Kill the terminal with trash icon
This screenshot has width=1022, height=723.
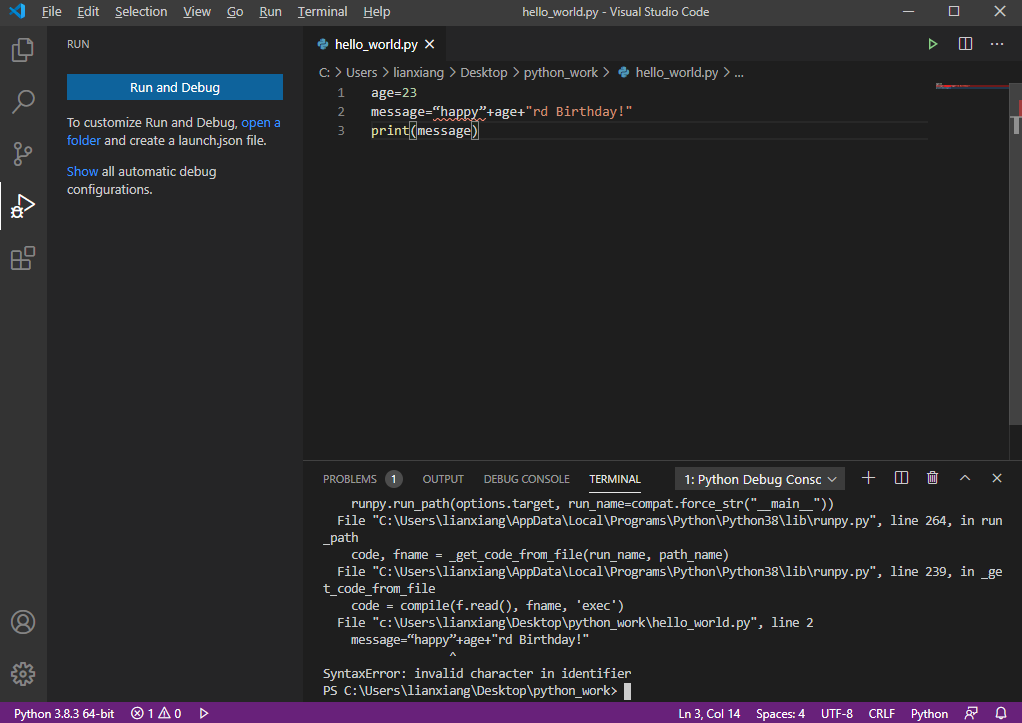(x=933, y=479)
